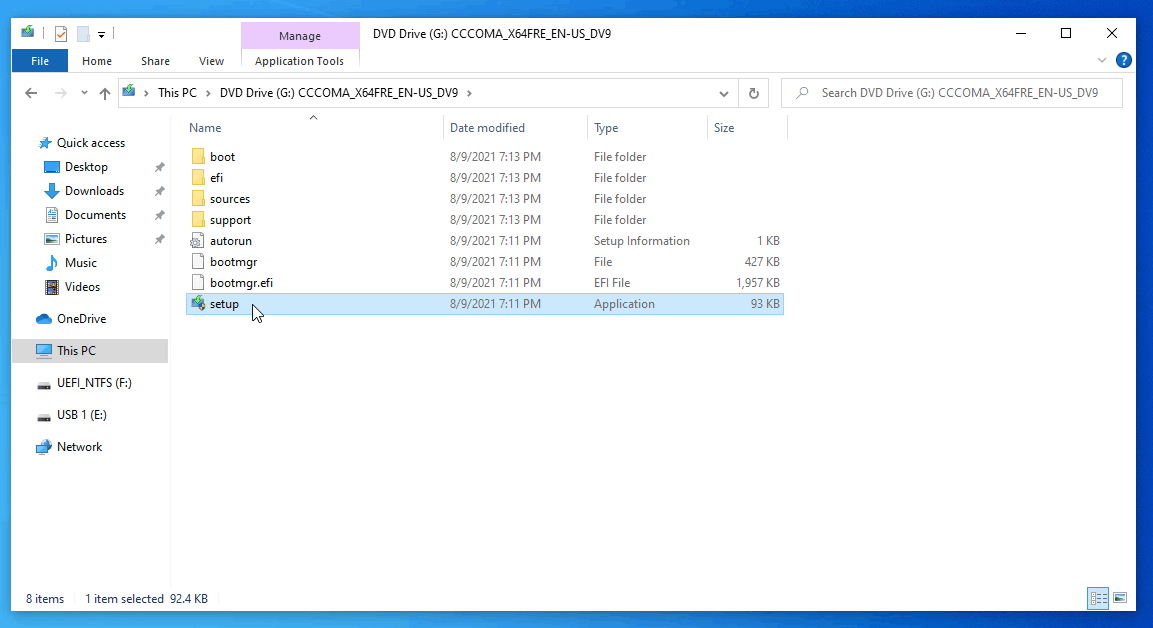Unpin Documents using its pin icon

(159, 215)
